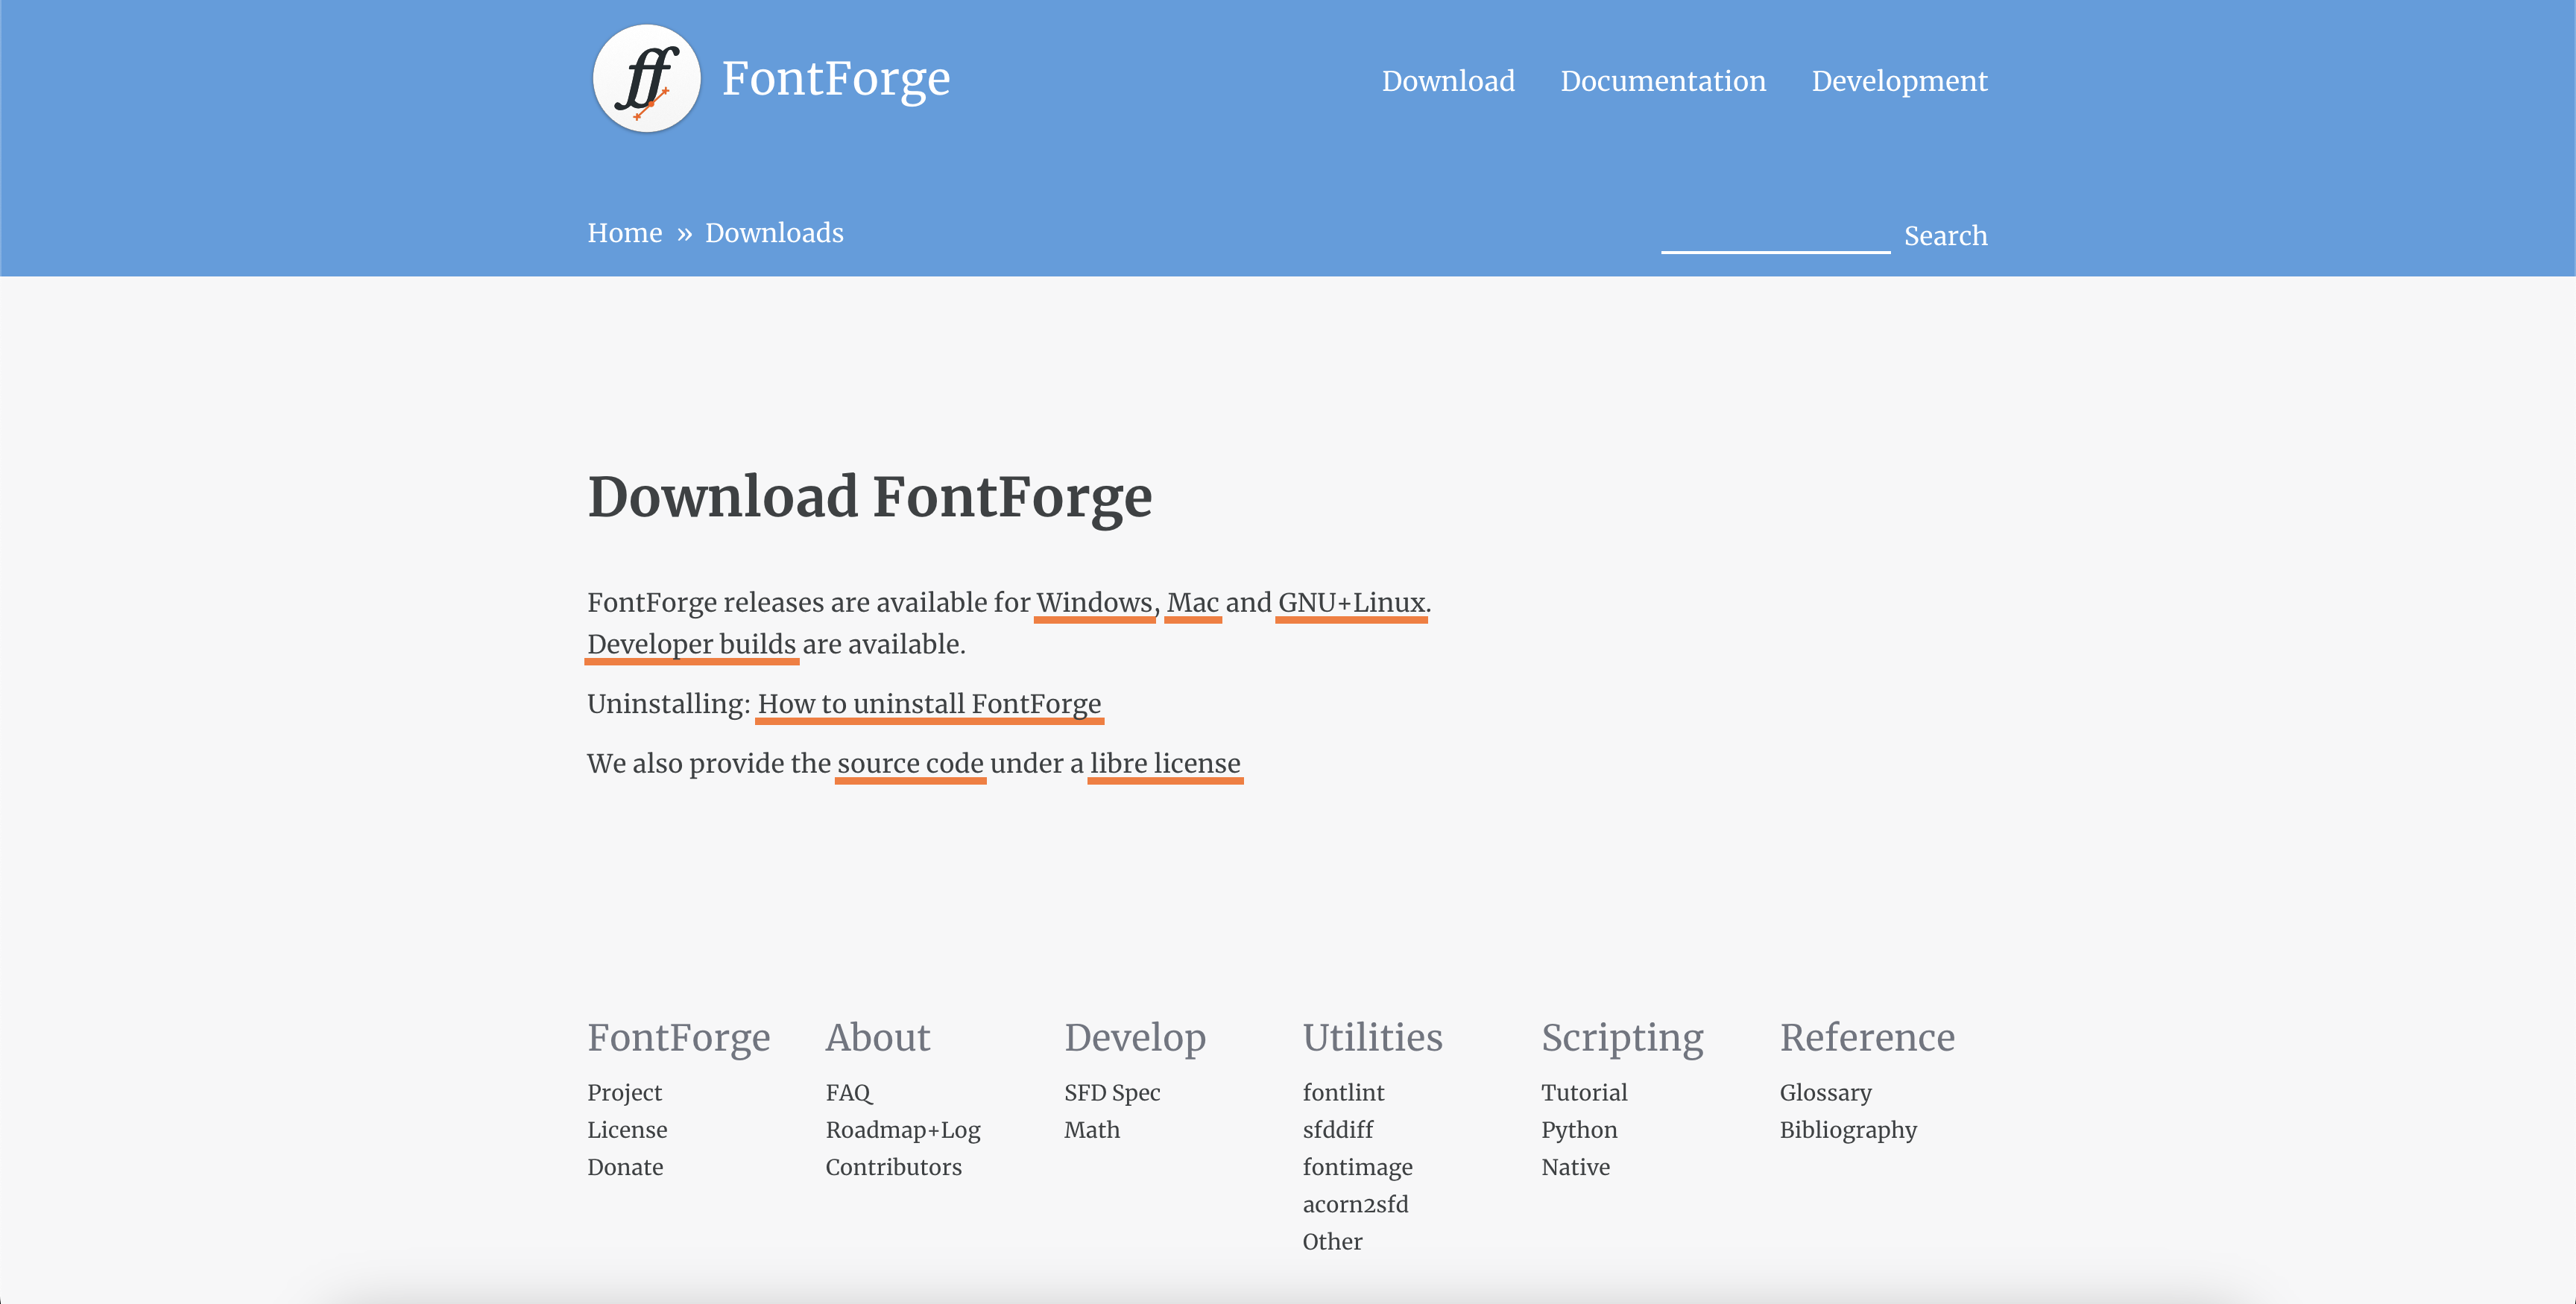2576x1304 pixels.
Task: Follow the source code link
Action: click(910, 764)
